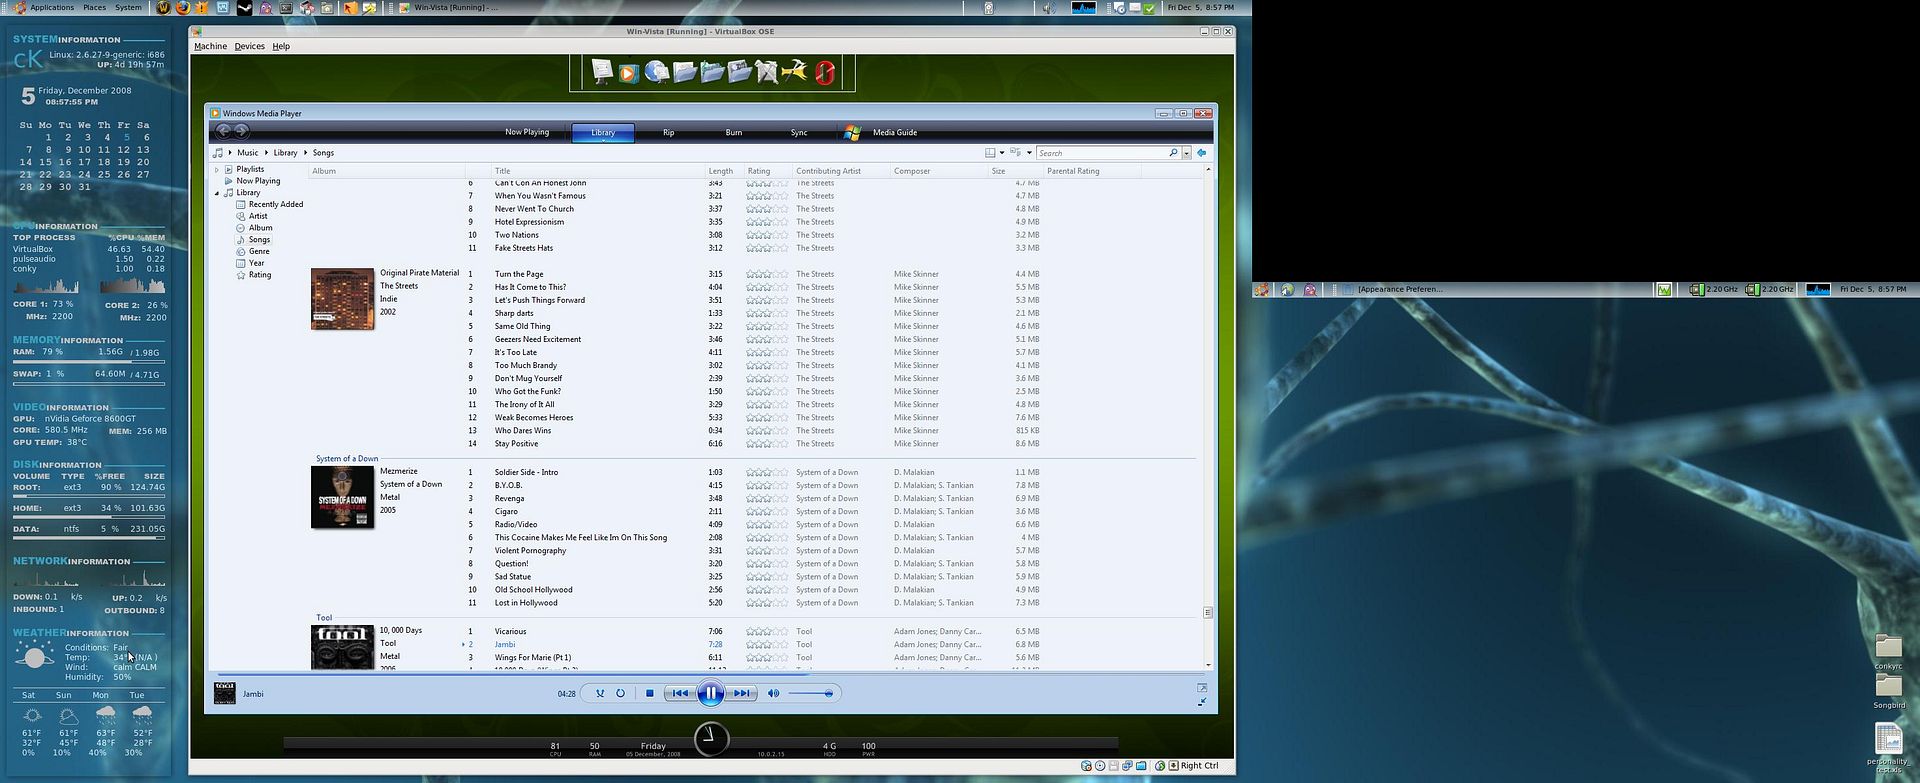Click the Tool 10,000 Days album art

[342, 647]
